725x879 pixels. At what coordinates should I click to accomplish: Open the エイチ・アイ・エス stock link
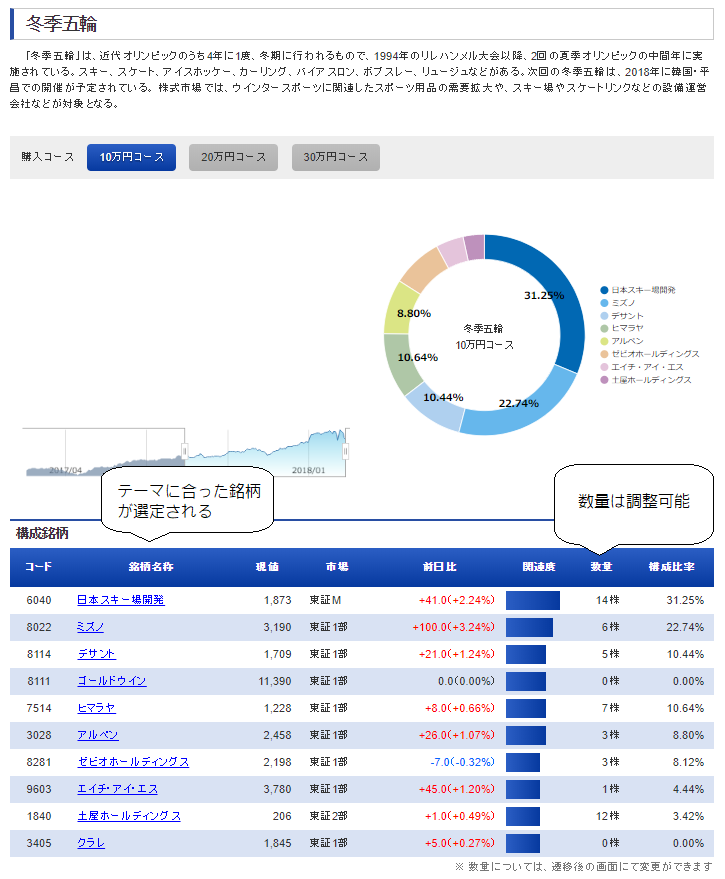tap(117, 789)
